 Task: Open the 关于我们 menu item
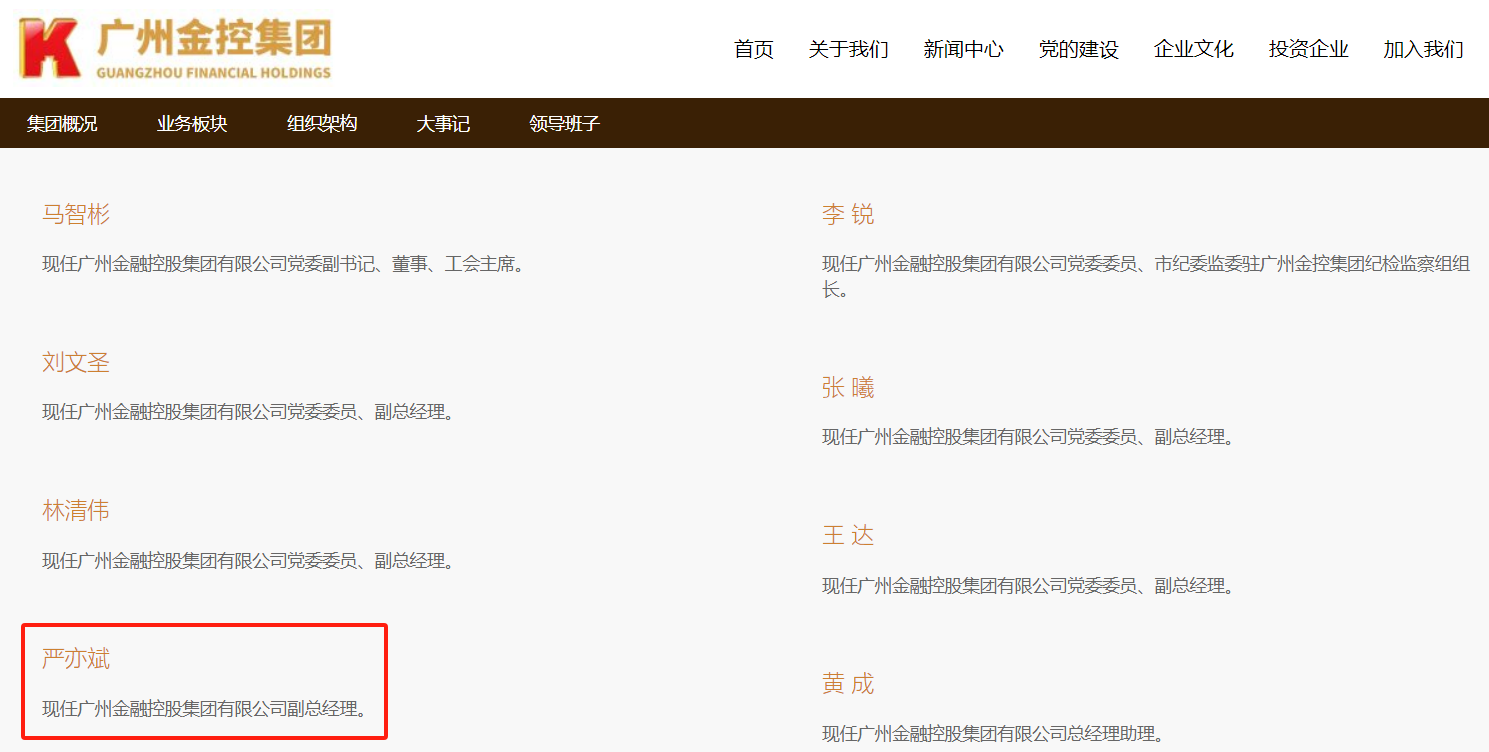849,49
